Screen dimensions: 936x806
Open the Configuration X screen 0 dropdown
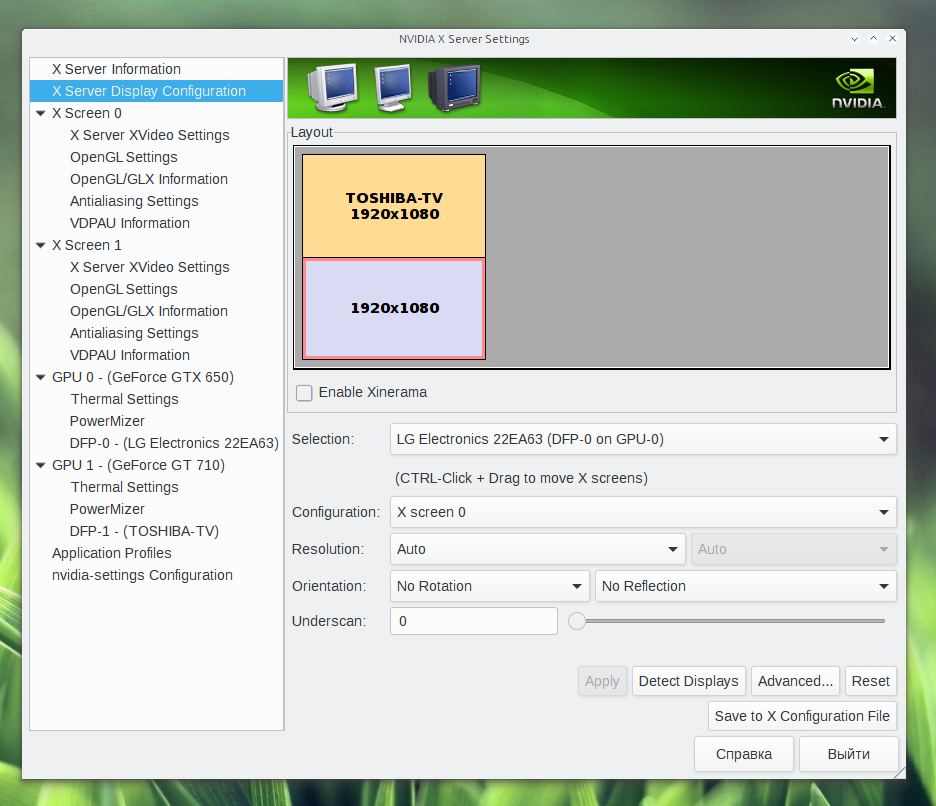tap(643, 512)
